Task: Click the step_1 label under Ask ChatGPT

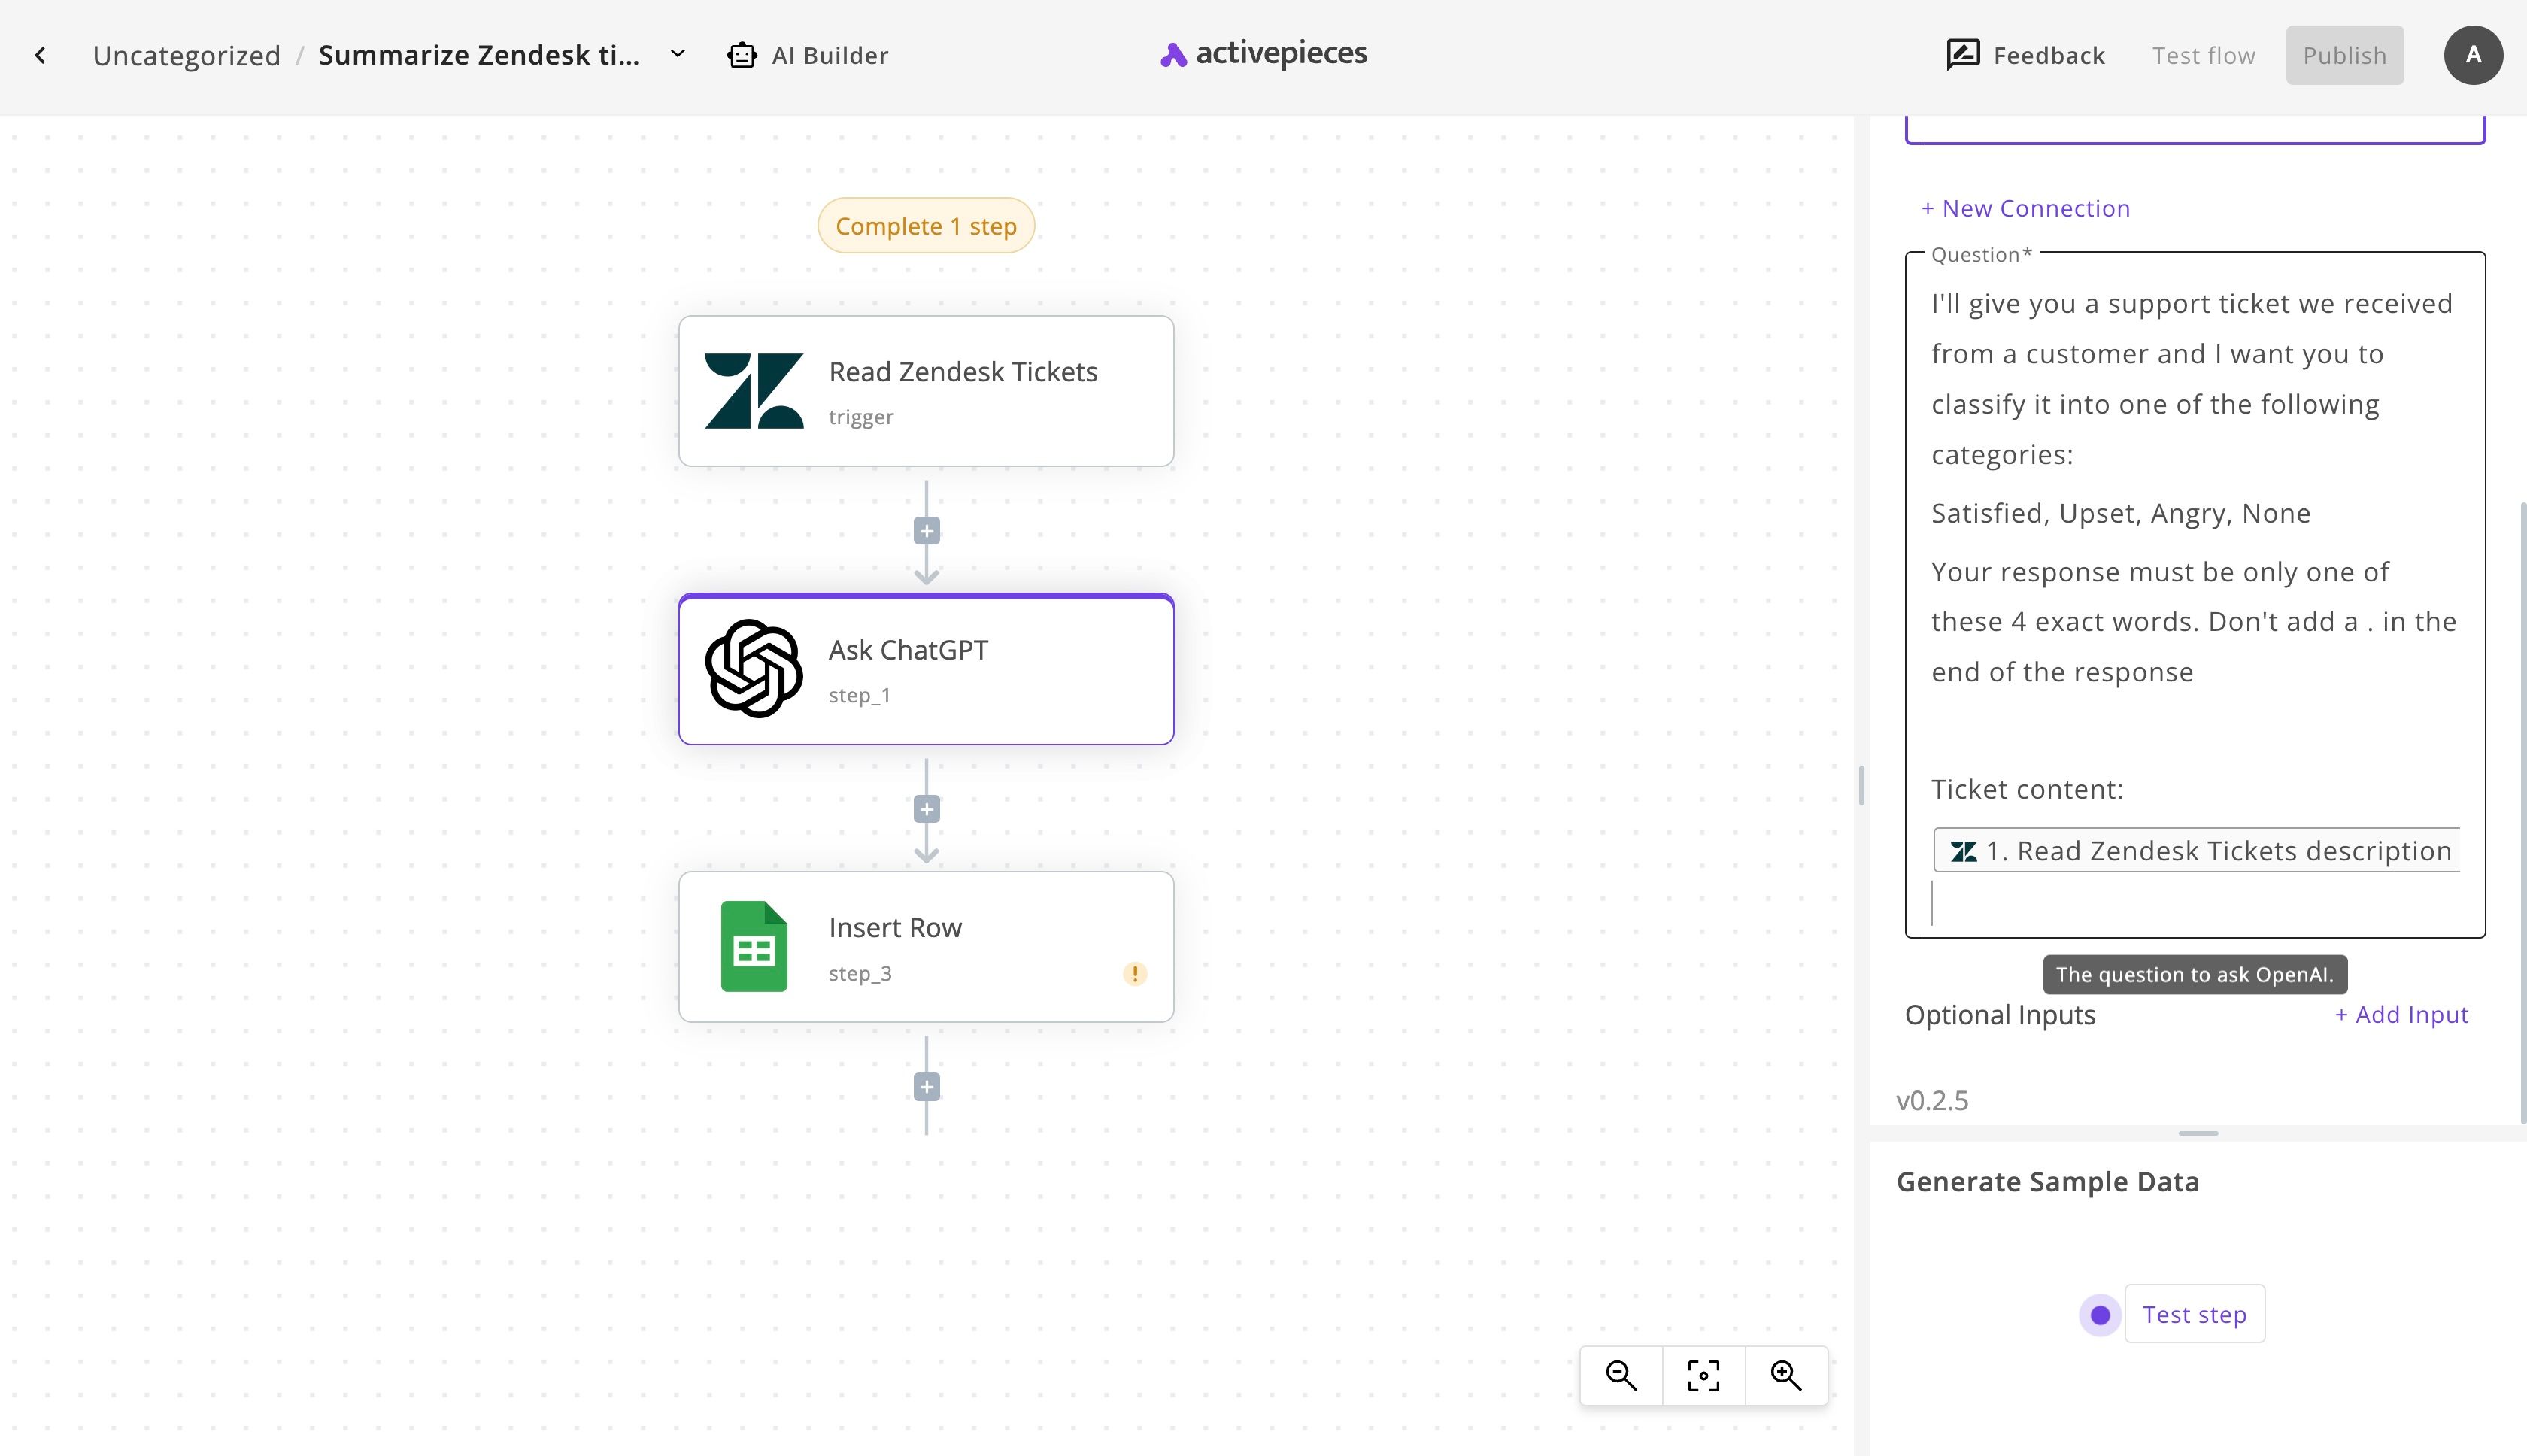Action: point(859,696)
